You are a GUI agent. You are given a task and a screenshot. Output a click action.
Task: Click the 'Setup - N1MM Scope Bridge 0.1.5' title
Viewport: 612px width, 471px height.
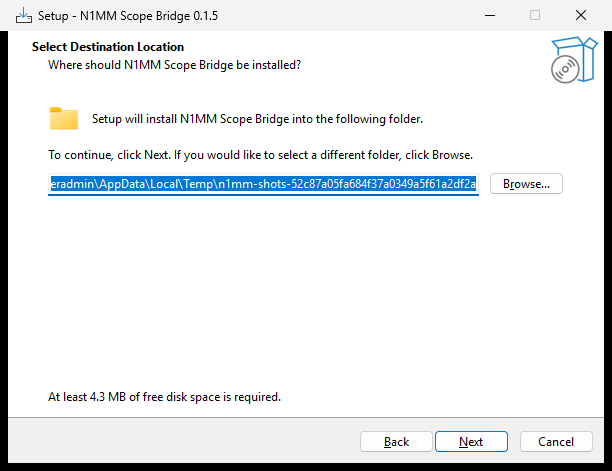(128, 16)
